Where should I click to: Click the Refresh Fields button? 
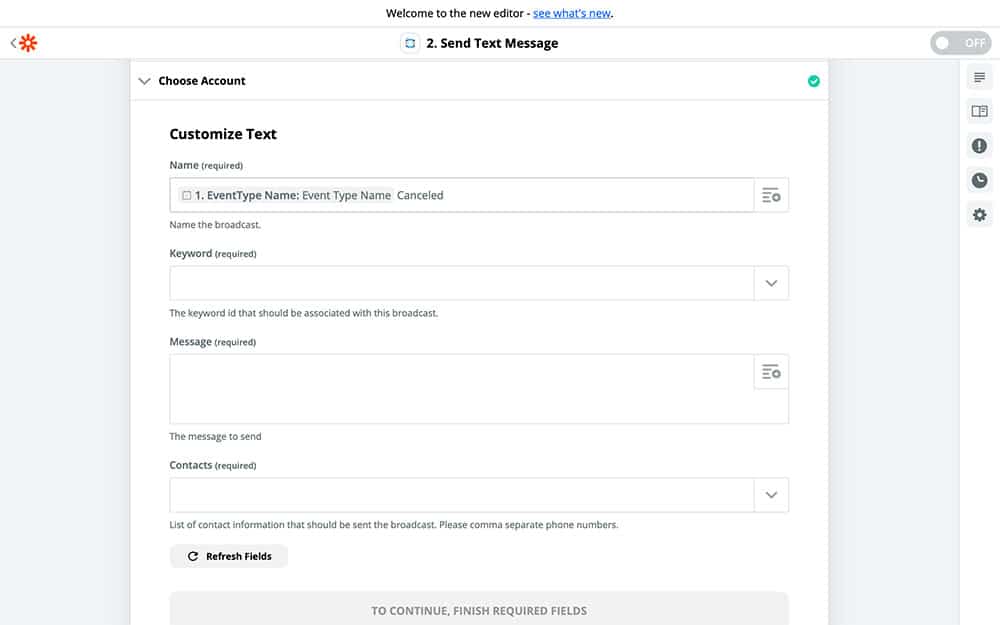[x=229, y=556]
